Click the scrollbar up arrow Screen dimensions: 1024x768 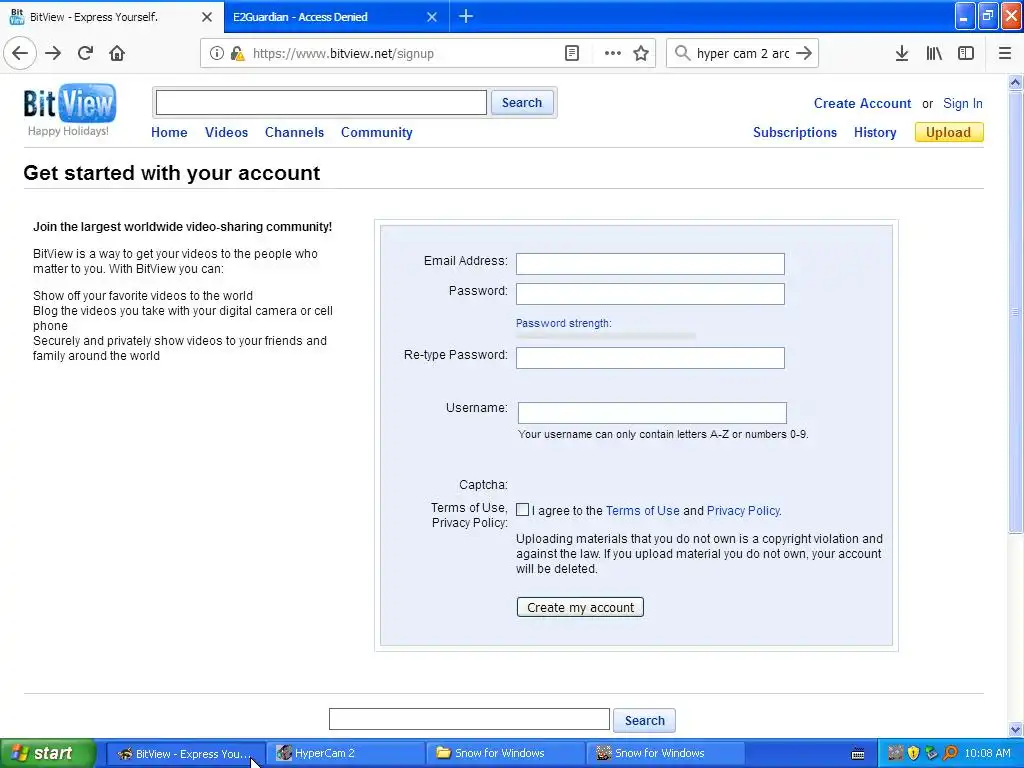(x=1016, y=83)
